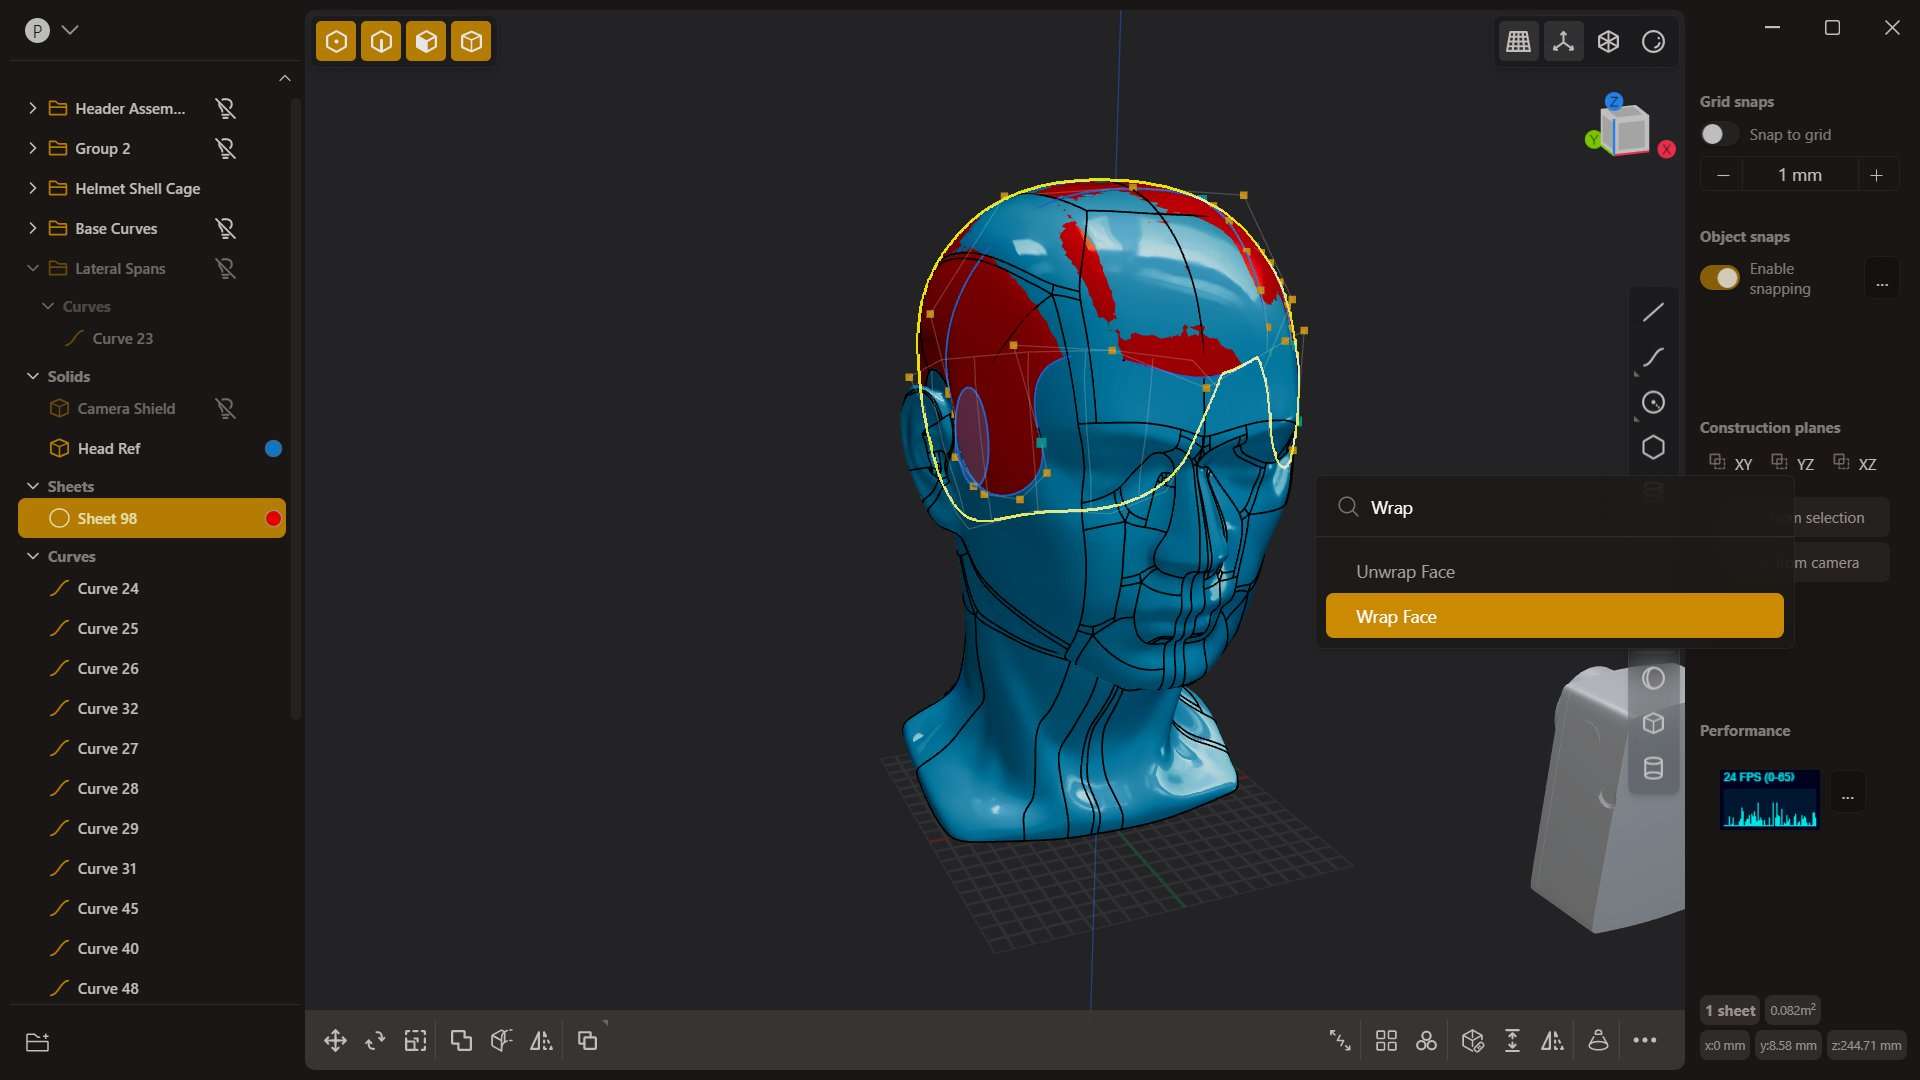The image size is (1920, 1080).
Task: Increase grid size with plus button
Action: click(1877, 175)
